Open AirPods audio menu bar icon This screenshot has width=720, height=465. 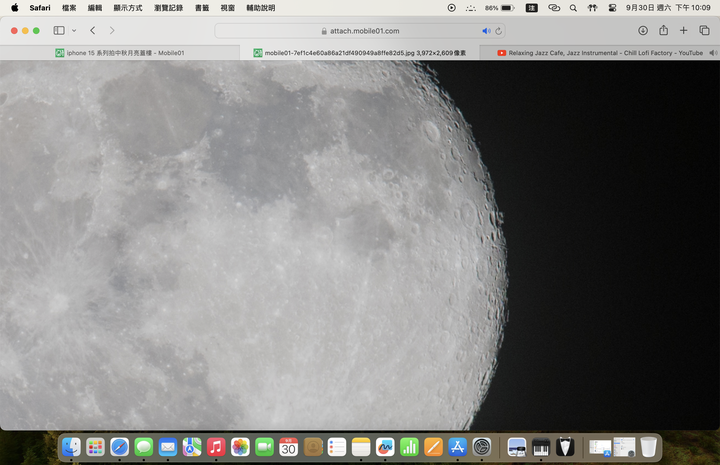point(592,8)
